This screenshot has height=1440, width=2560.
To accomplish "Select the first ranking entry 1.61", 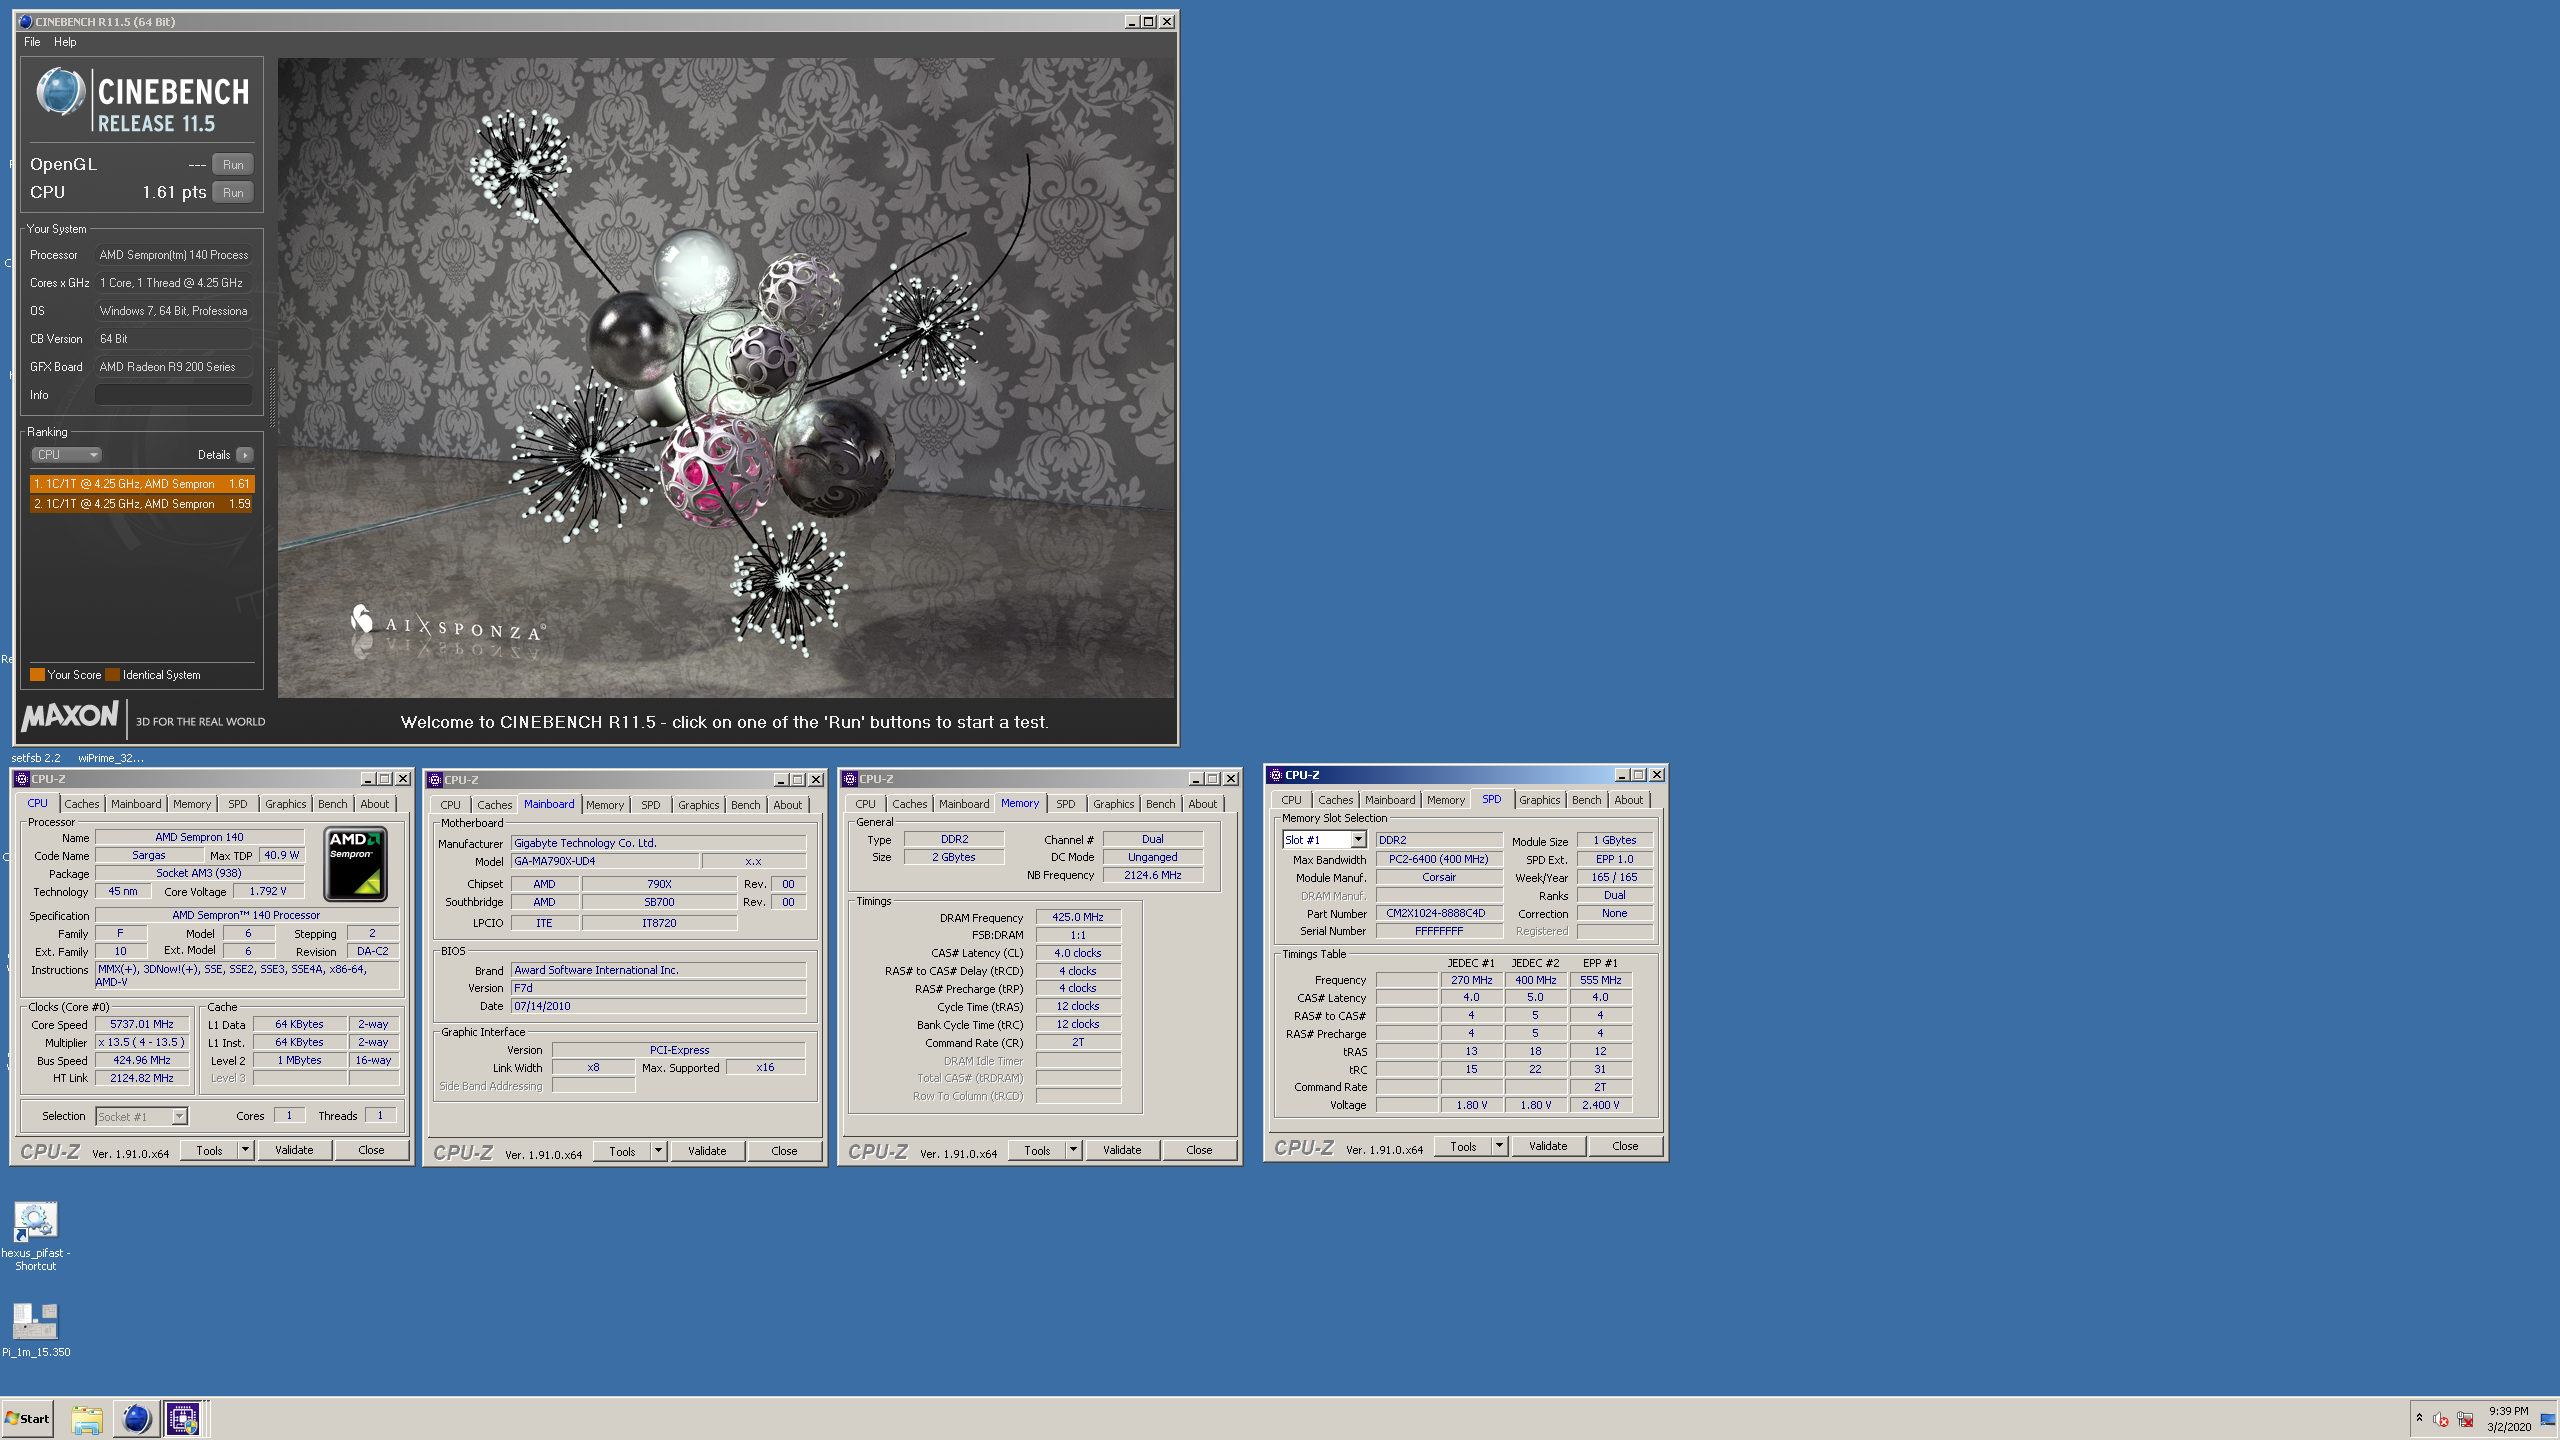I will 142,484.
